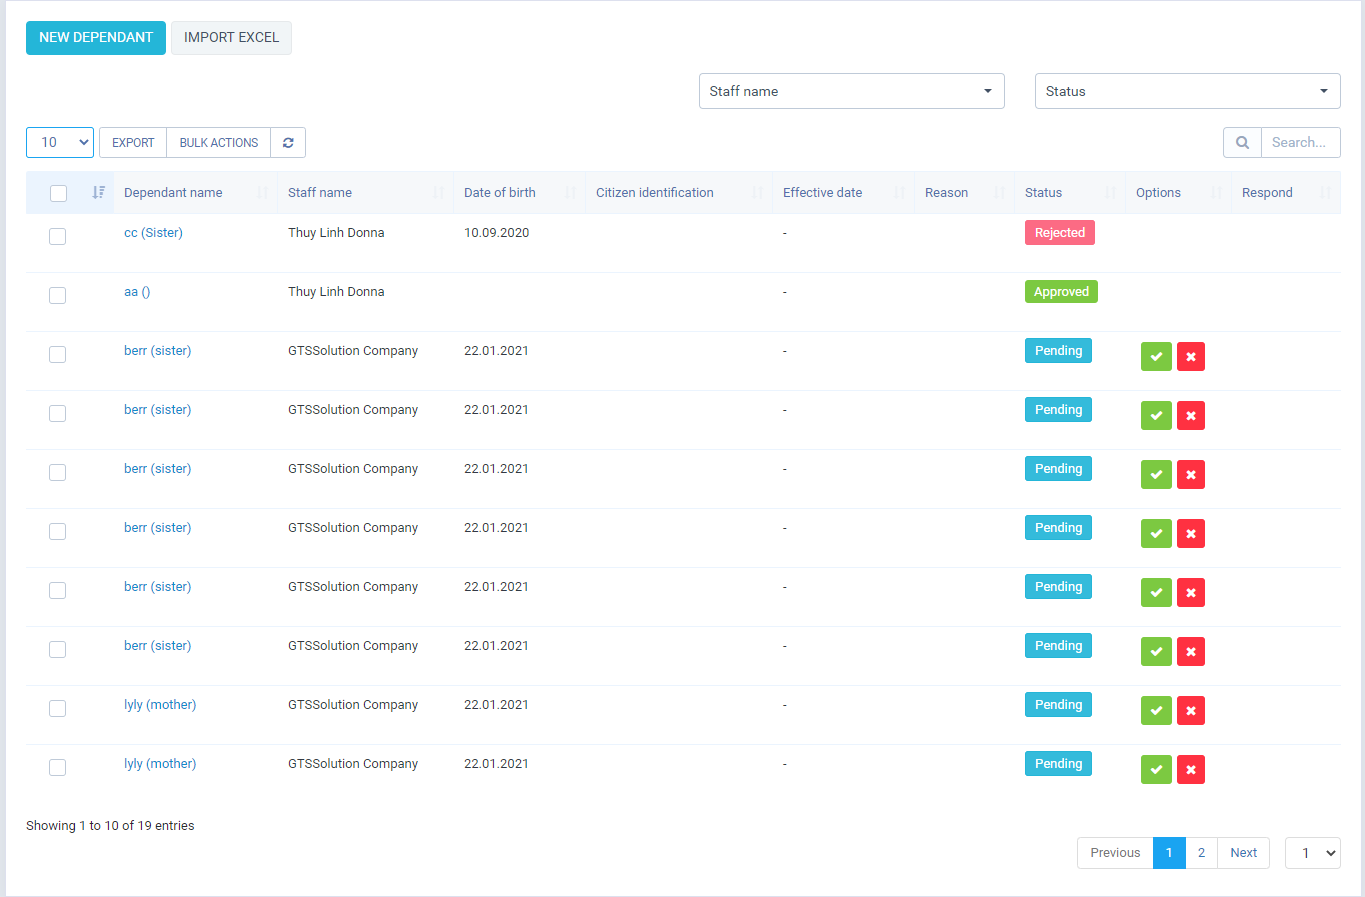Viewport: 1365px width, 897px height.
Task: Open the Staff name dropdown
Action: pyautogui.click(x=851, y=91)
